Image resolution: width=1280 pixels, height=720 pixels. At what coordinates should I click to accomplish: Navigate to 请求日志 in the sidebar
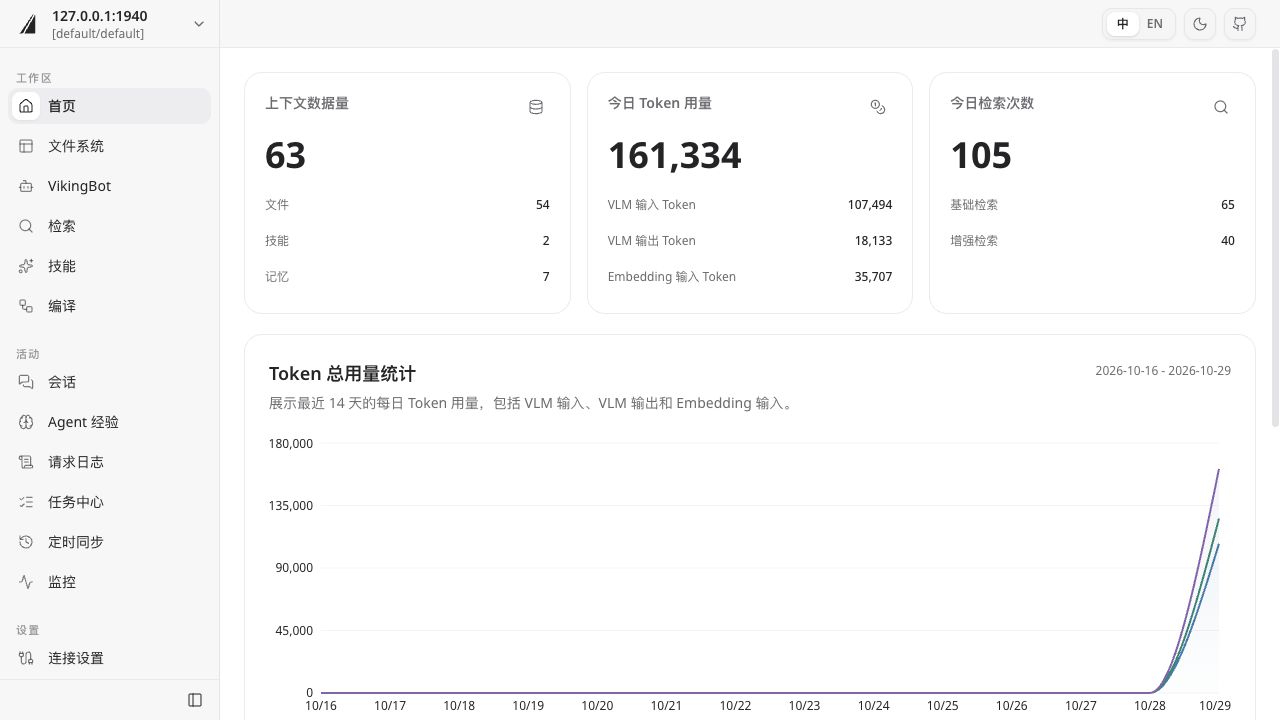tap(110, 462)
